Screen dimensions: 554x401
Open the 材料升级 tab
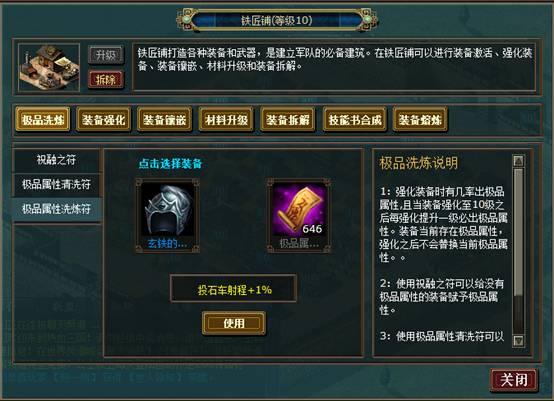226,120
